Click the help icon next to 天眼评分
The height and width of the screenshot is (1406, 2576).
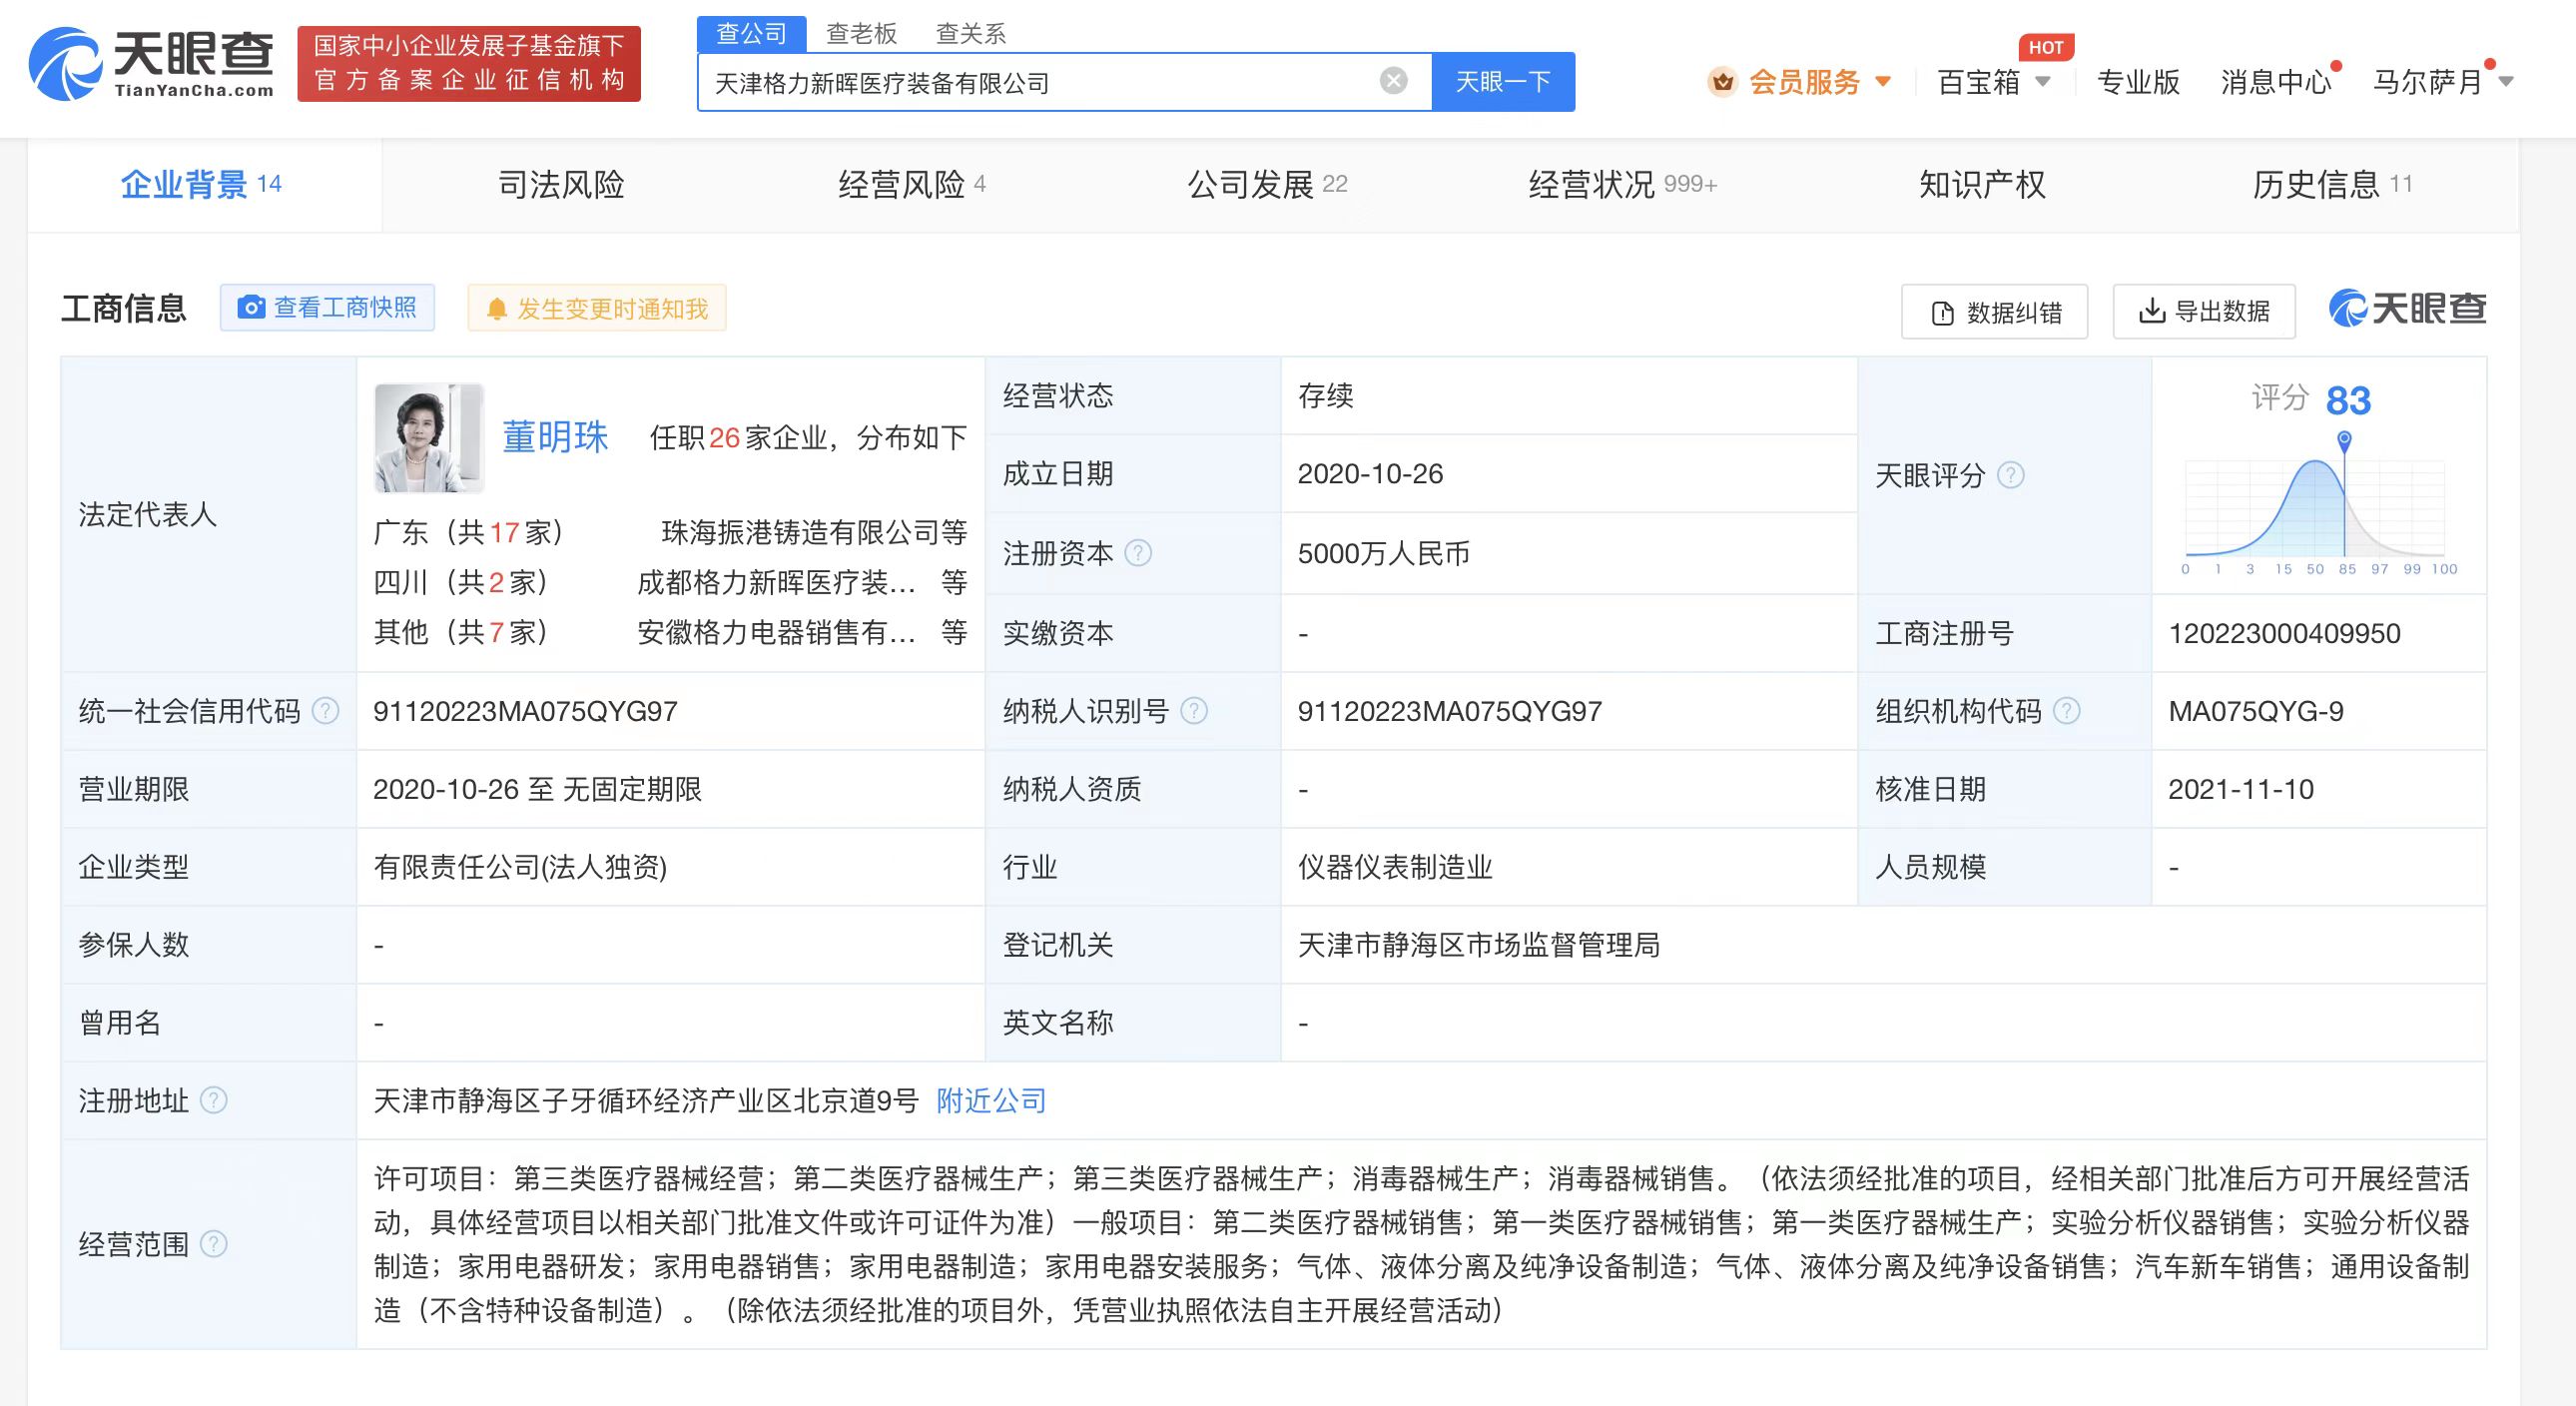2010,475
